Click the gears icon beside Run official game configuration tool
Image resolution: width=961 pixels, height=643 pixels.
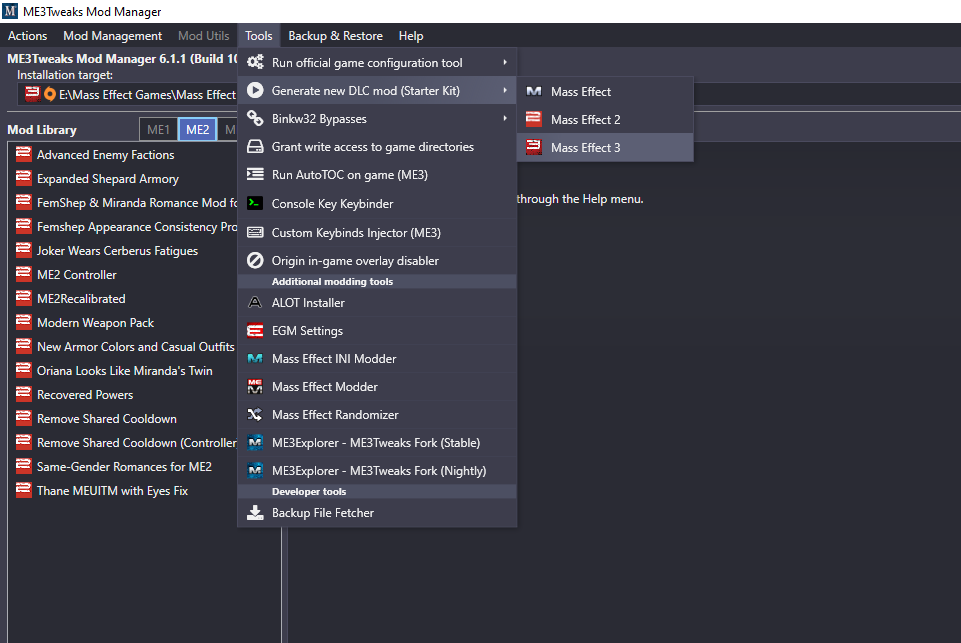255,63
